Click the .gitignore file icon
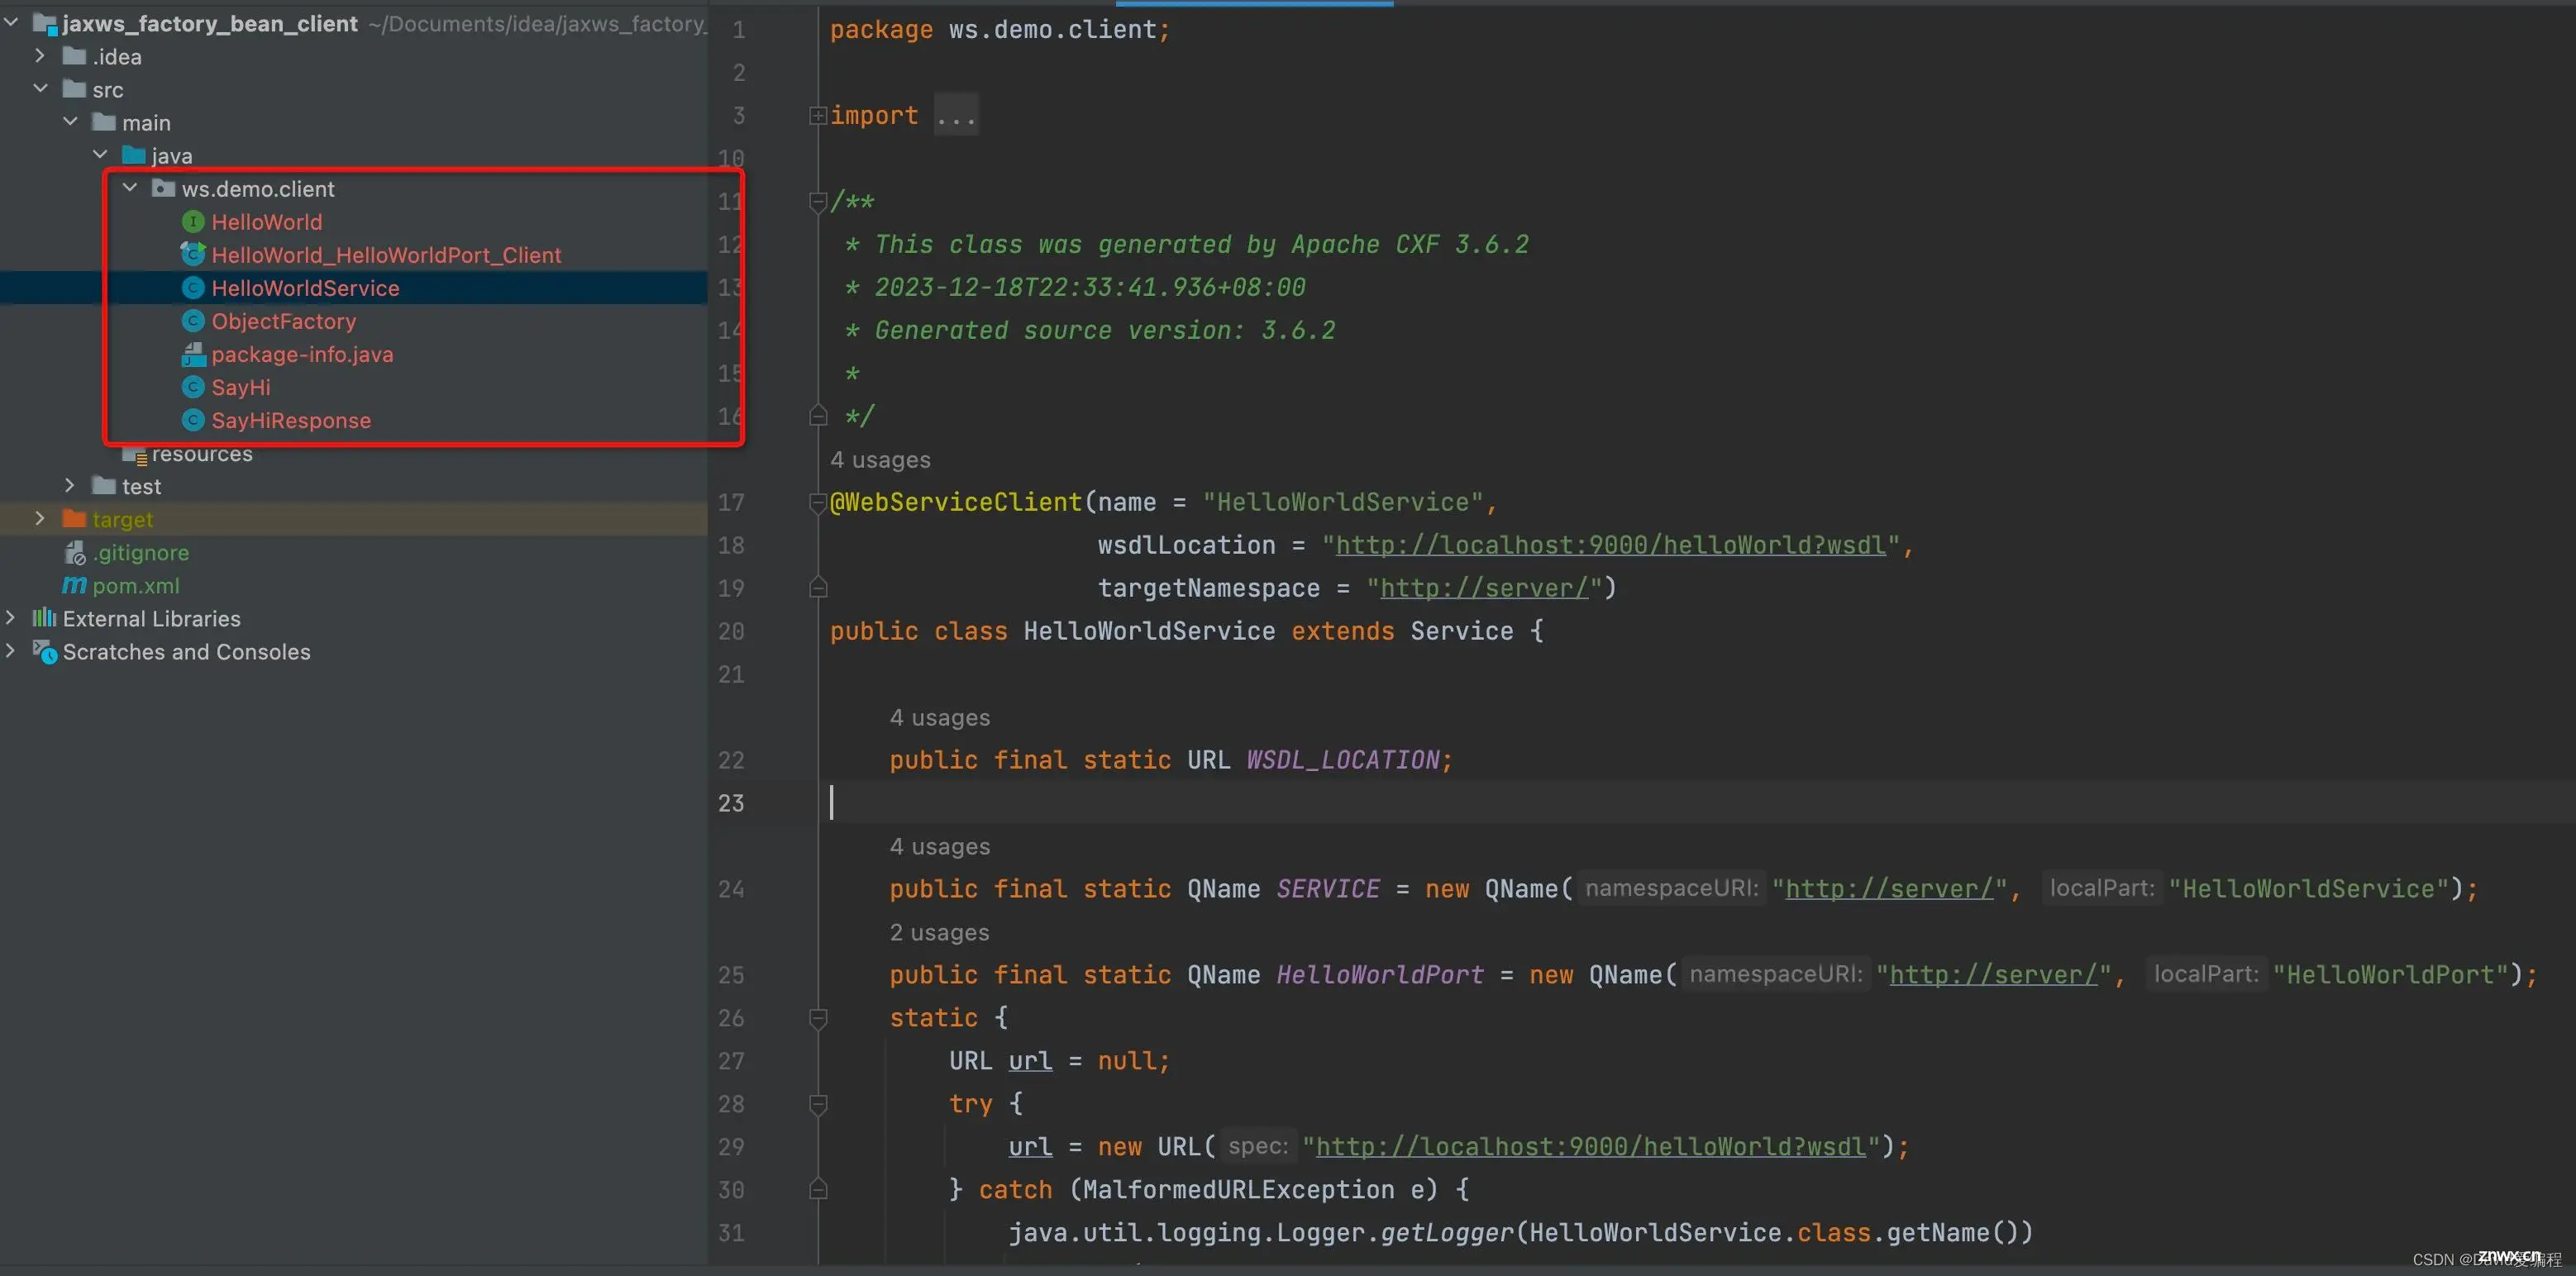Screen dimensions: 2576x1276 [75, 552]
